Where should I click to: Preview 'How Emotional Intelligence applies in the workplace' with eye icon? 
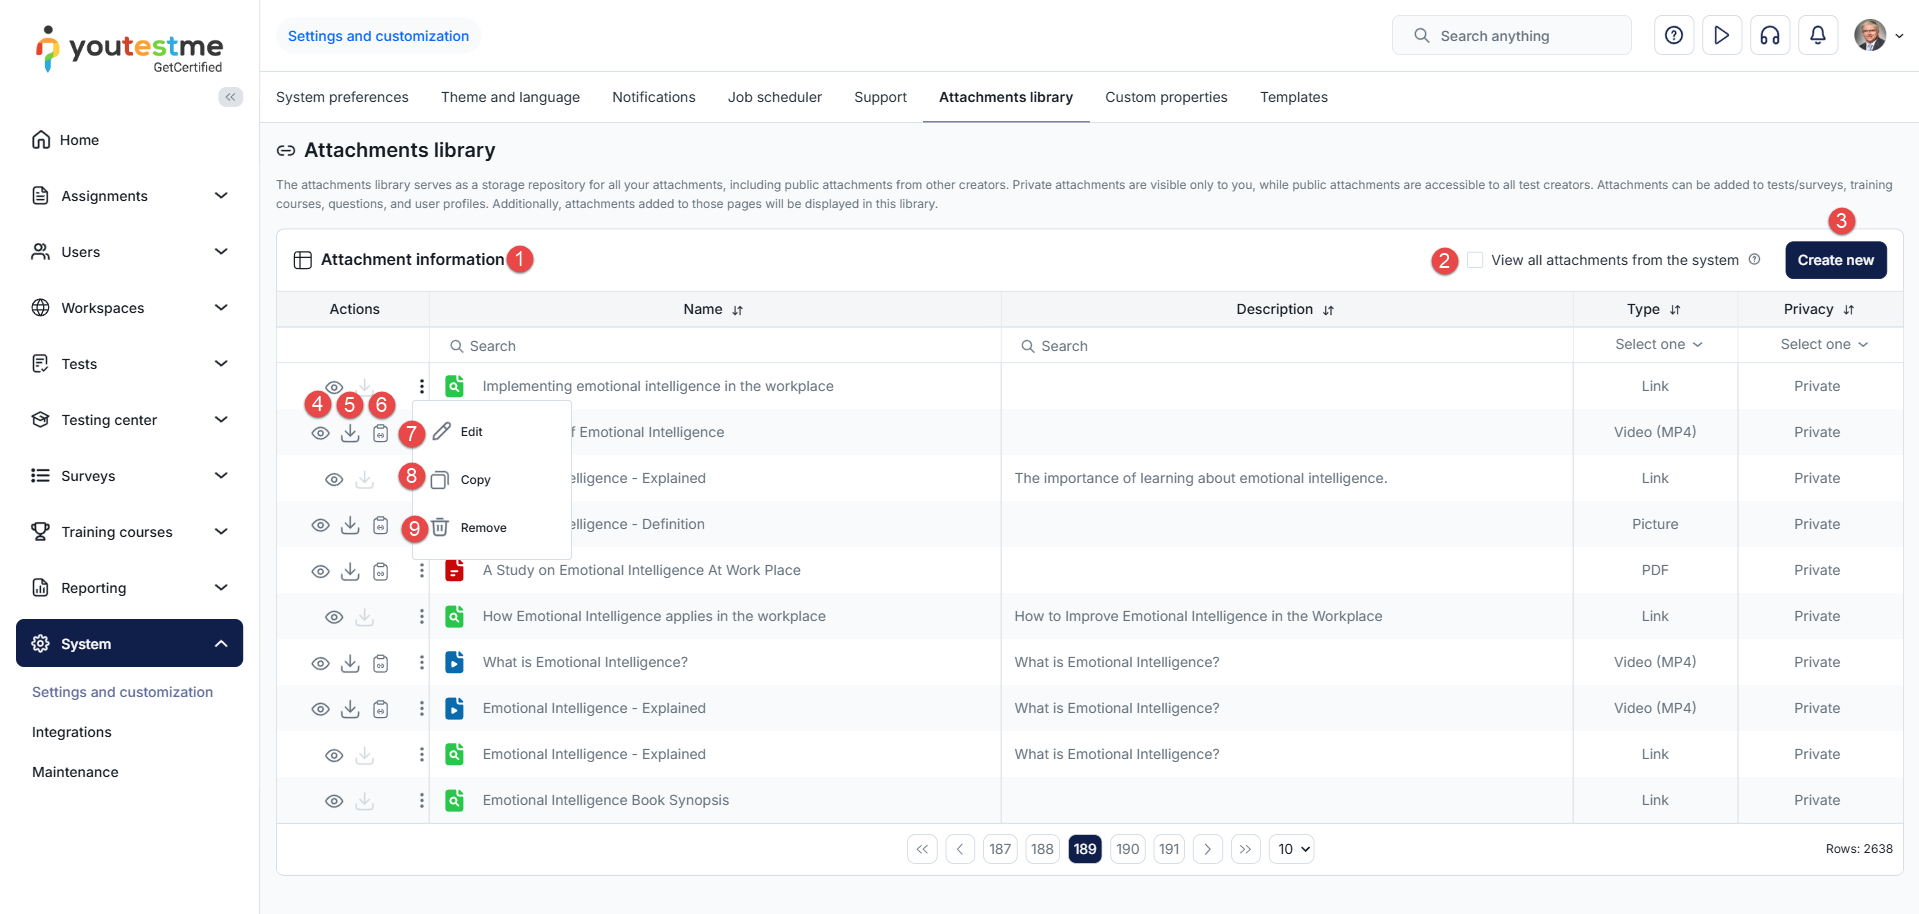click(x=334, y=617)
